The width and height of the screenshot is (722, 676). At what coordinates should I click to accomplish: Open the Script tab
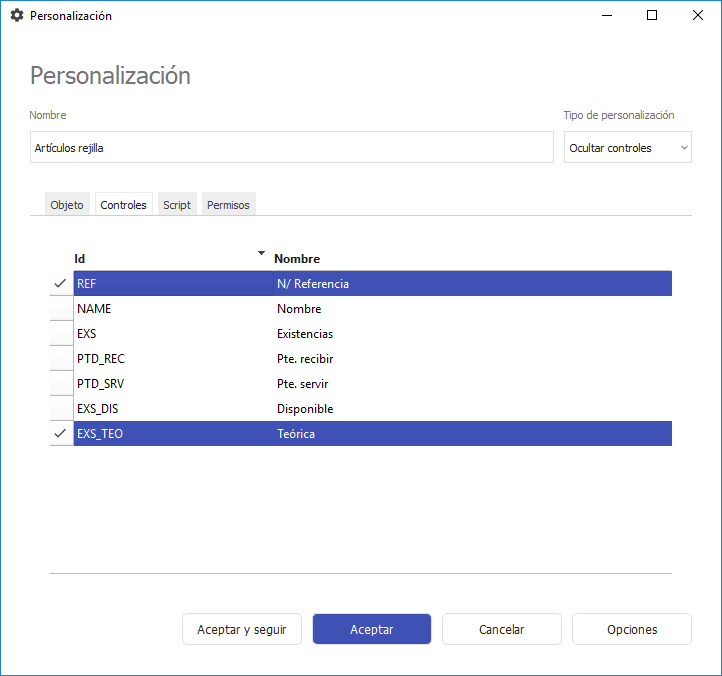tap(177, 205)
